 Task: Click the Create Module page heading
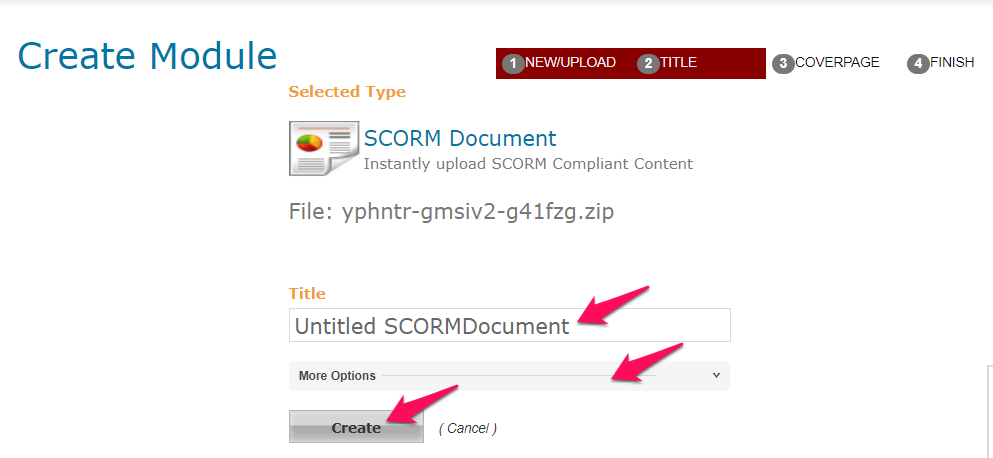148,56
